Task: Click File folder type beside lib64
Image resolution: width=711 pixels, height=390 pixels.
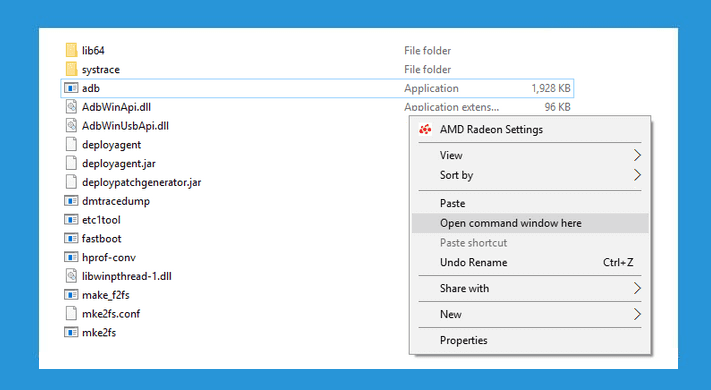Action: coord(428,51)
